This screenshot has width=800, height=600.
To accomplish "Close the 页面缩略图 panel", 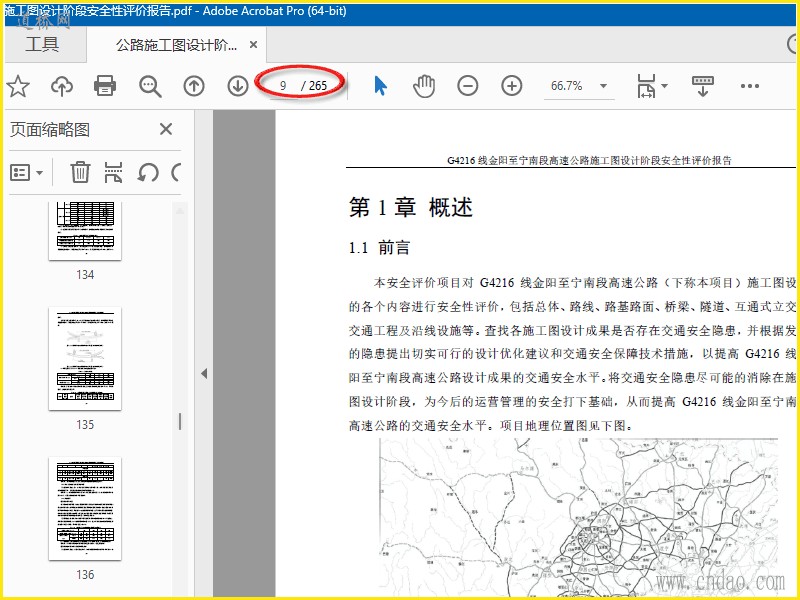I will tap(166, 129).
